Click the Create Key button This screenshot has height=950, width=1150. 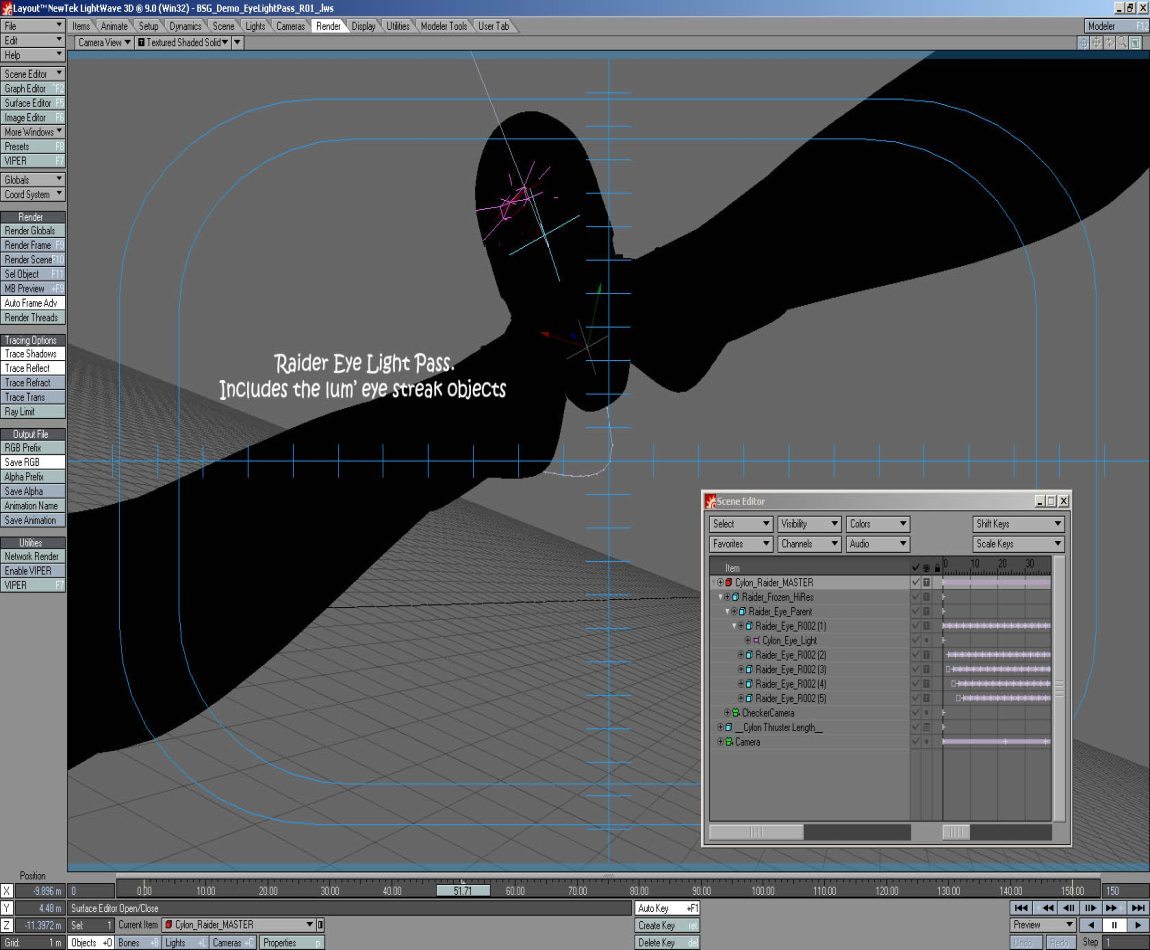click(667, 926)
